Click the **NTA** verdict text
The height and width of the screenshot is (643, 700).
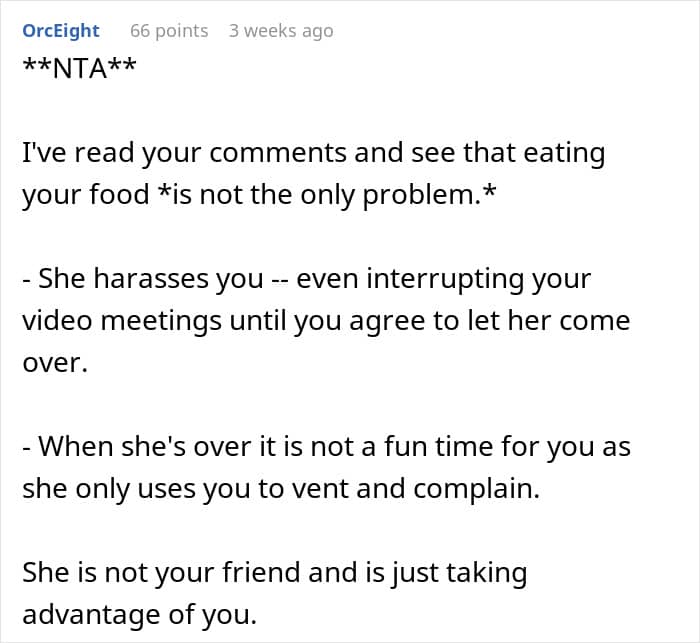pos(79,68)
